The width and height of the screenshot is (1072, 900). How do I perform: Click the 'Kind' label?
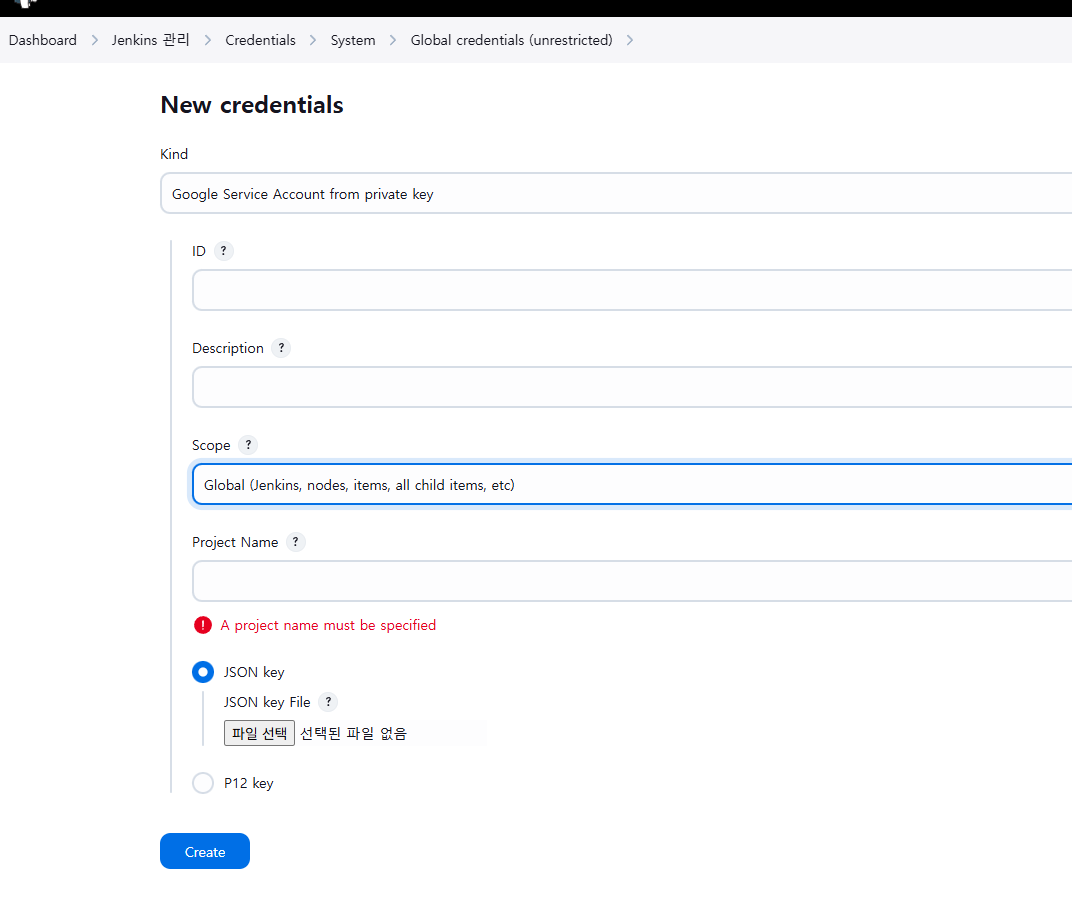pos(174,154)
